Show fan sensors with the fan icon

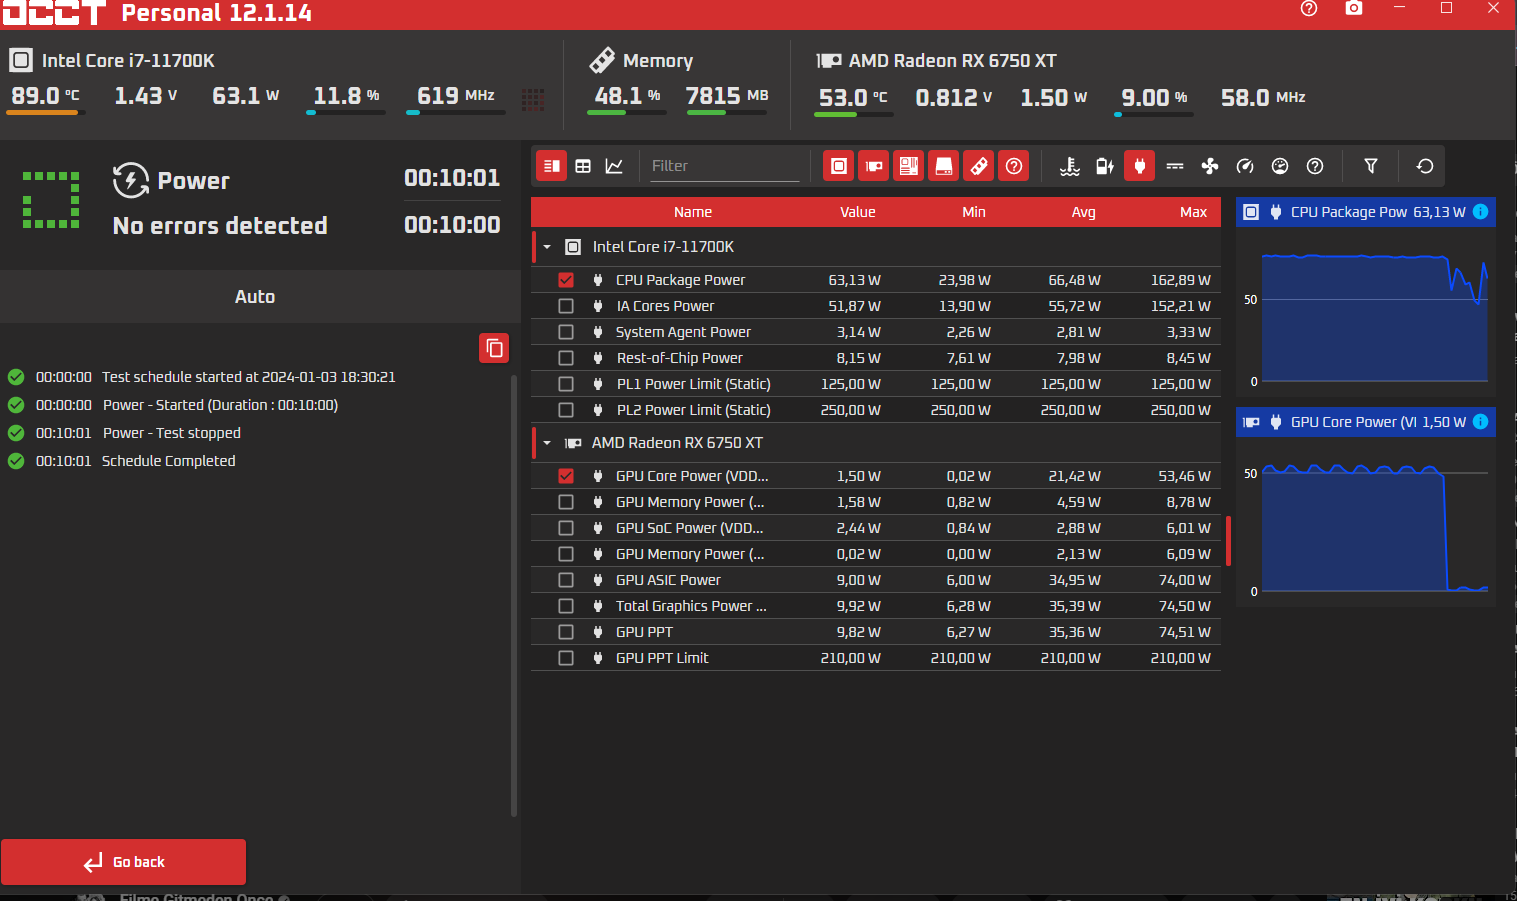pyautogui.click(x=1210, y=166)
